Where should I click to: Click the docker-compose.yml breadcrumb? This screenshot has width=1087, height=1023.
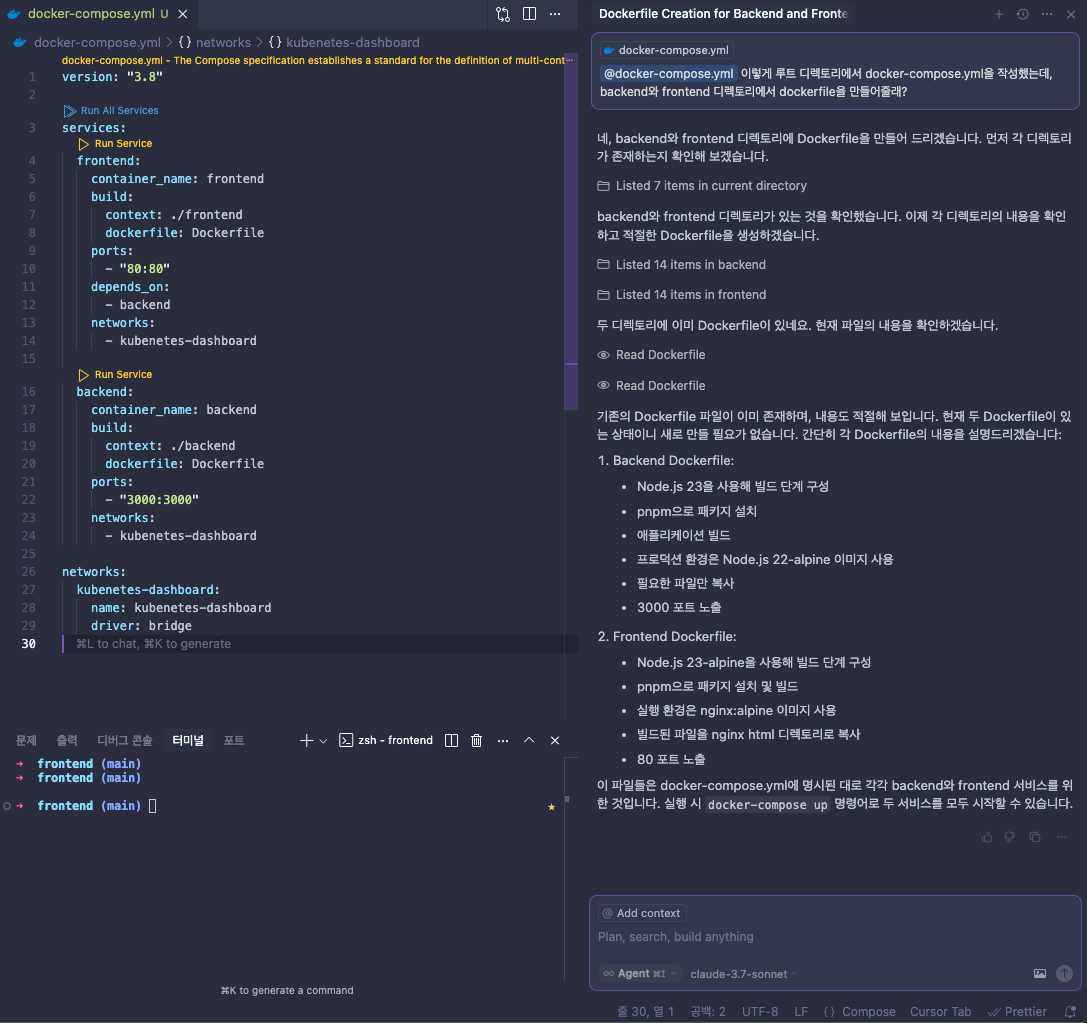click(x=97, y=42)
